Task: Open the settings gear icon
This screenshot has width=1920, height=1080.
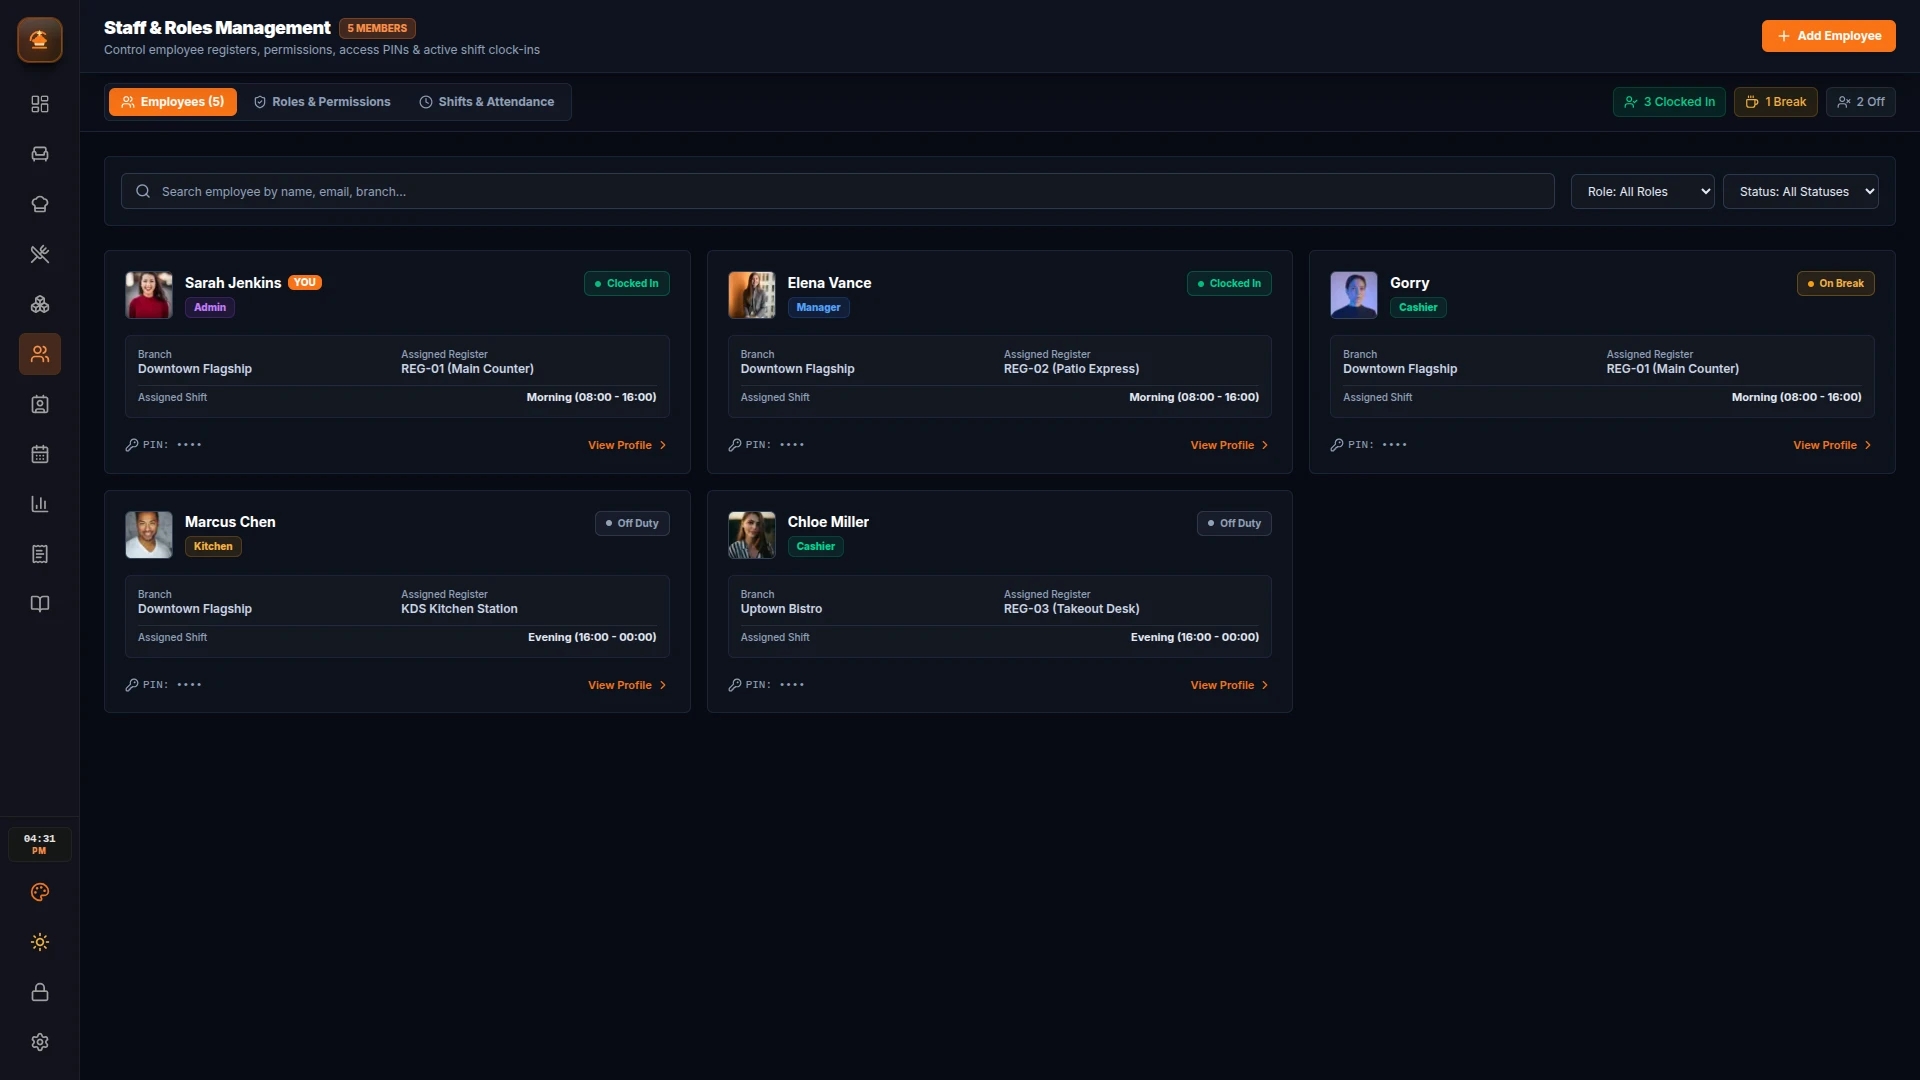Action: 40,1042
